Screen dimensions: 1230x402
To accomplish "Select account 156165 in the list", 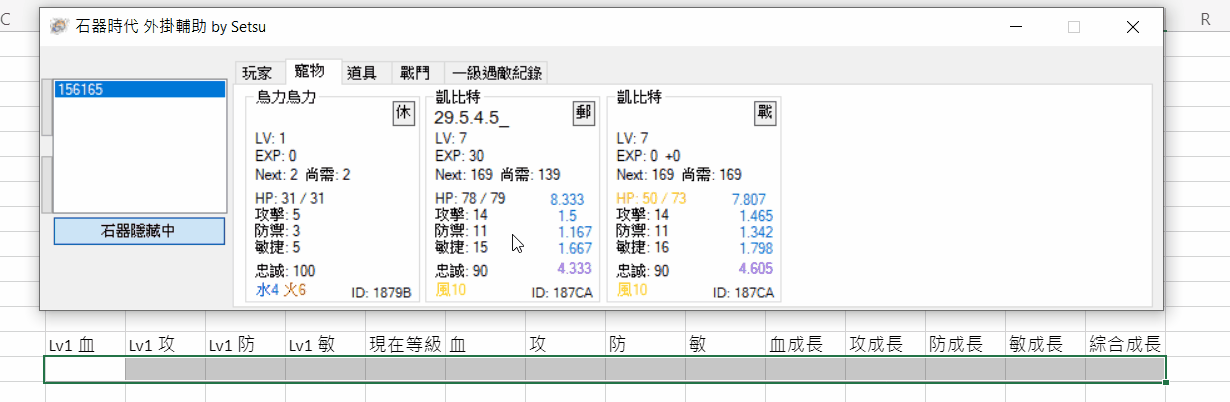I will [x=140, y=89].
